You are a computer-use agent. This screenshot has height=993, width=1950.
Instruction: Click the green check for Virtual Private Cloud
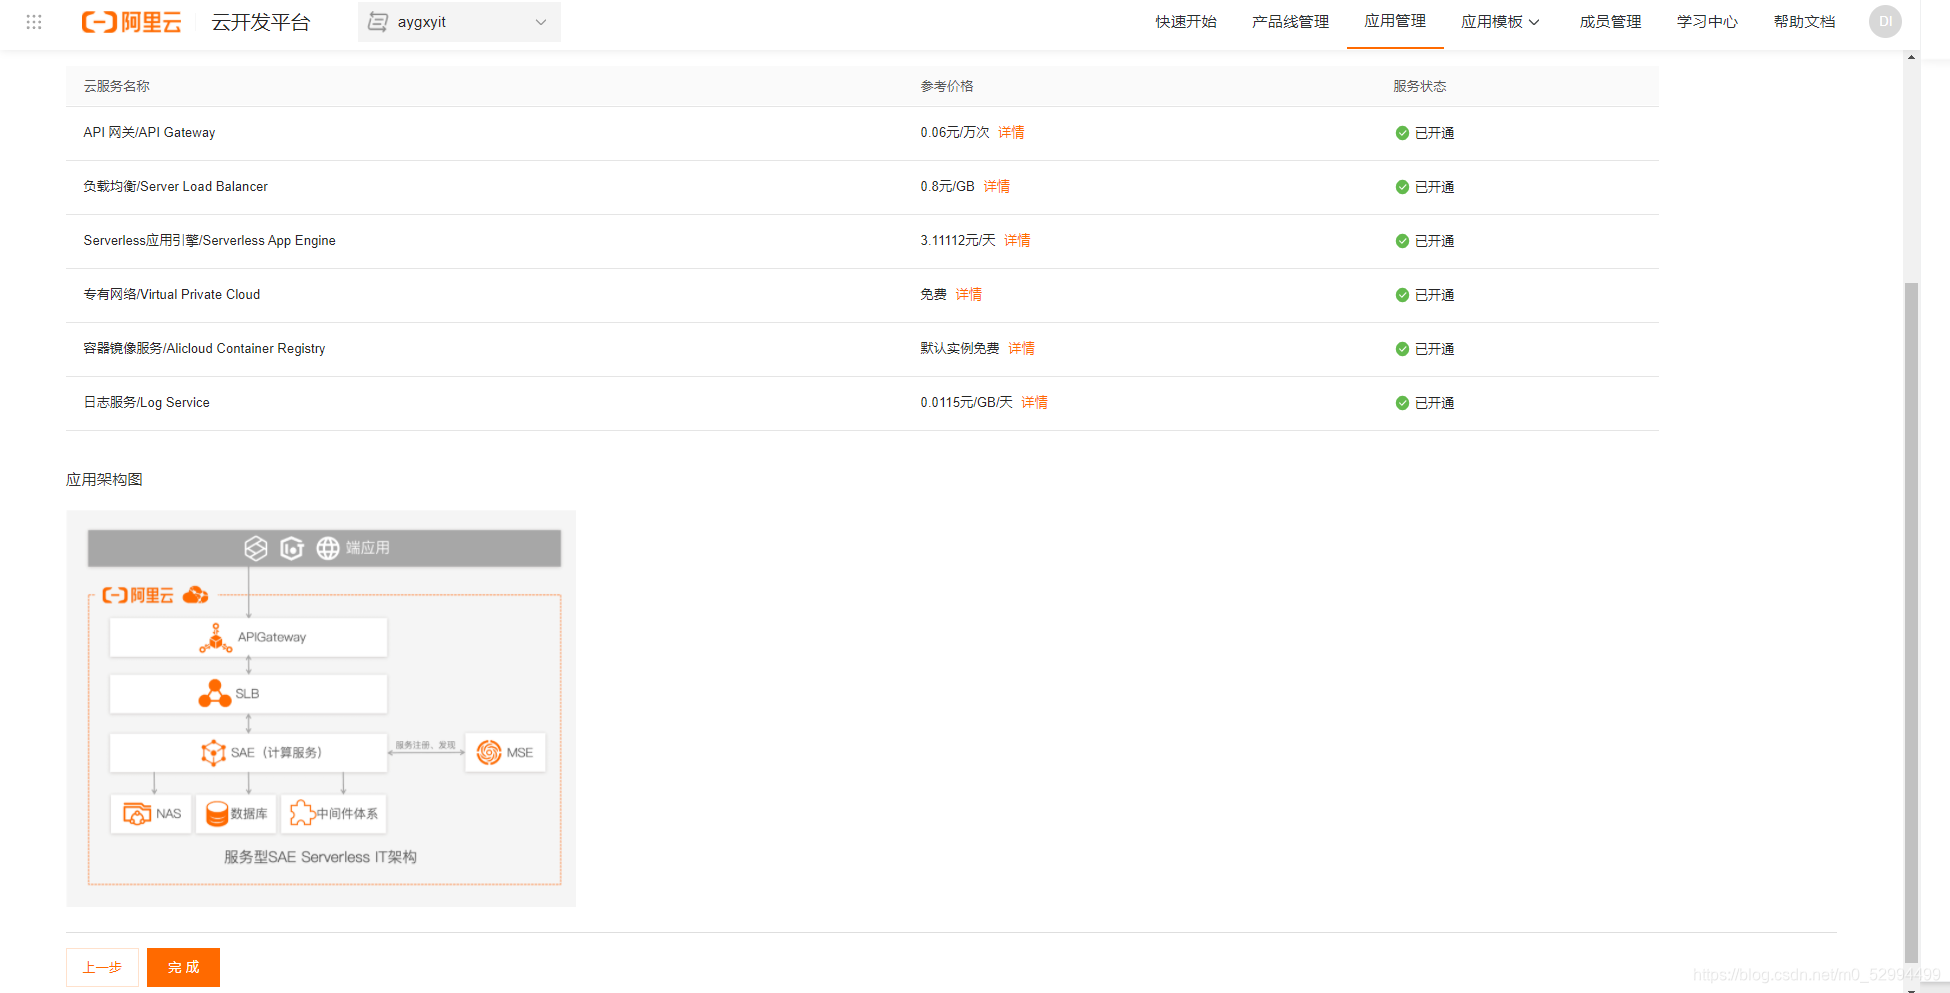[1402, 295]
